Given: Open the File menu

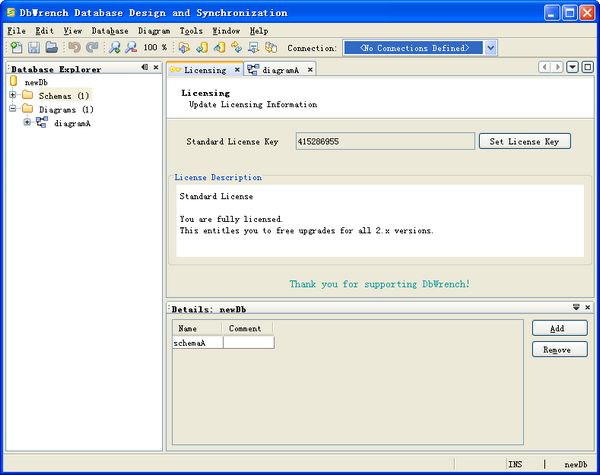Looking at the screenshot, I should pos(16,31).
